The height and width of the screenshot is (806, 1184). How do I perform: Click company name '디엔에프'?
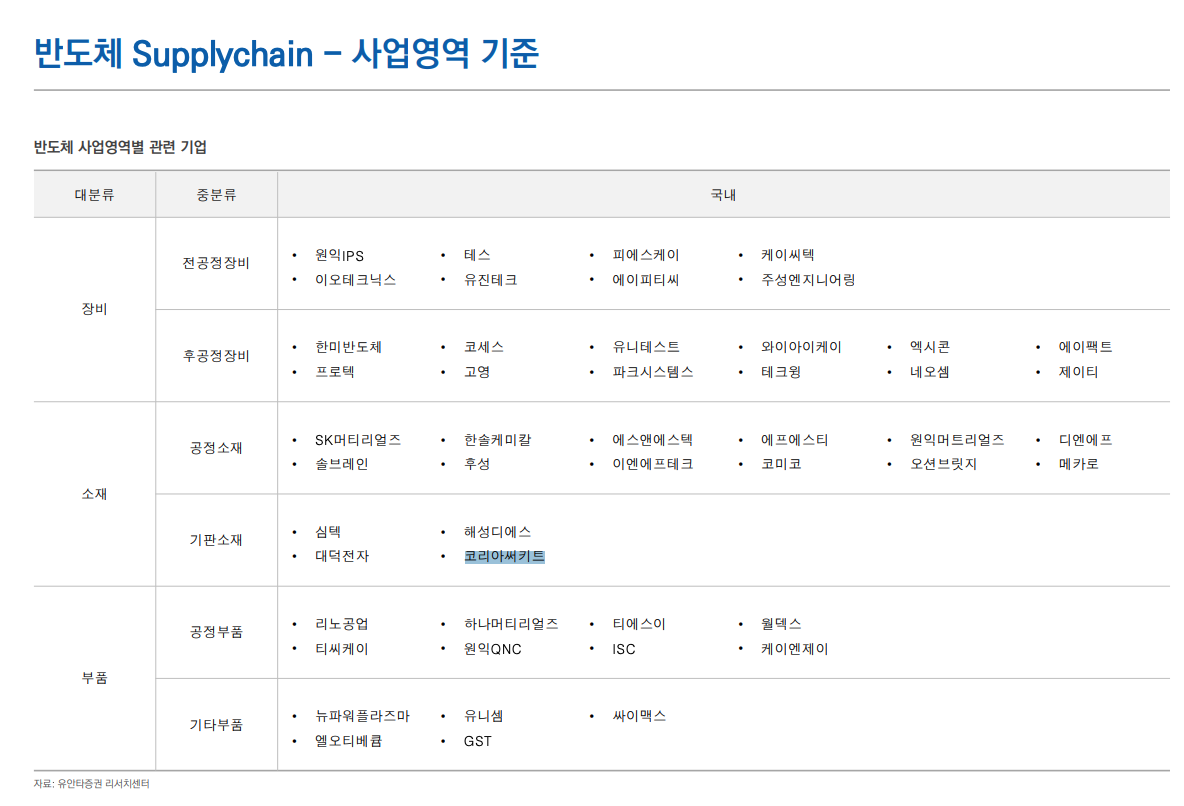(x=1085, y=440)
